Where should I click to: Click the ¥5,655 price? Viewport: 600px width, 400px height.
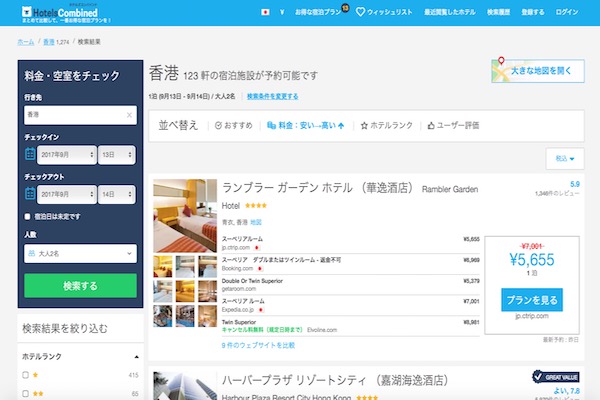tap(532, 260)
